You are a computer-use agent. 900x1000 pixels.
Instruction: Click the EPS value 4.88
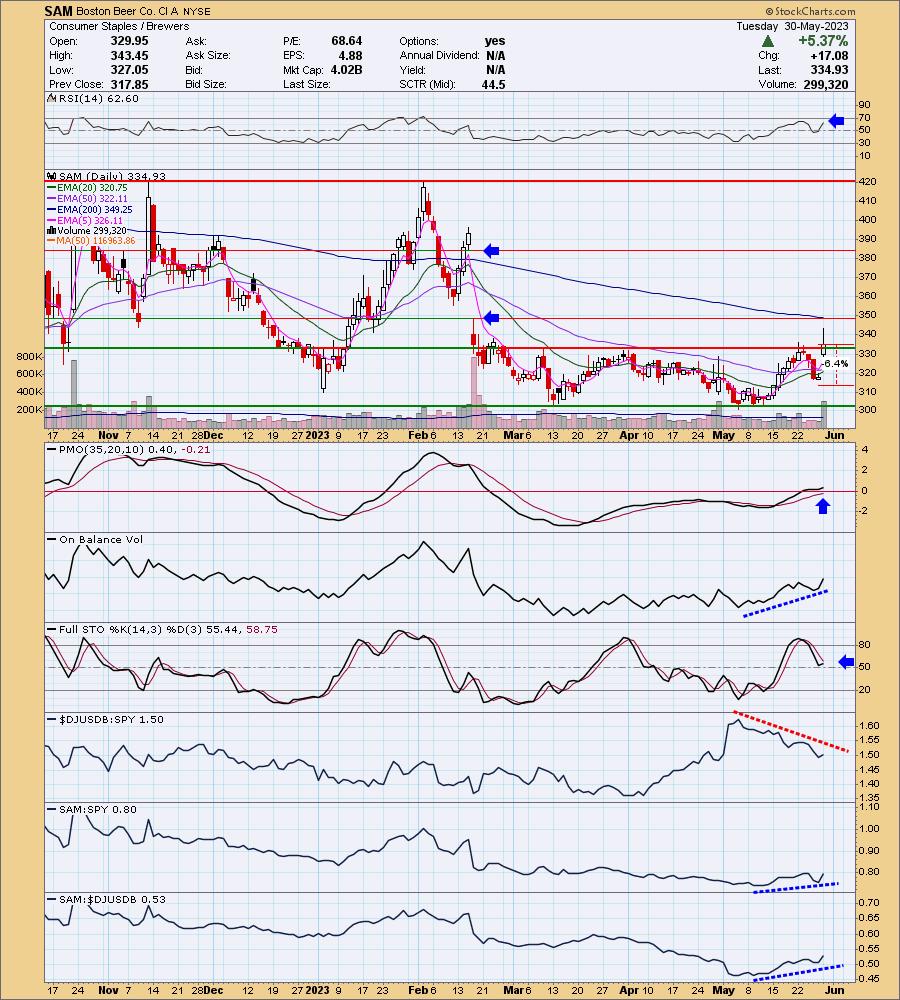click(350, 55)
